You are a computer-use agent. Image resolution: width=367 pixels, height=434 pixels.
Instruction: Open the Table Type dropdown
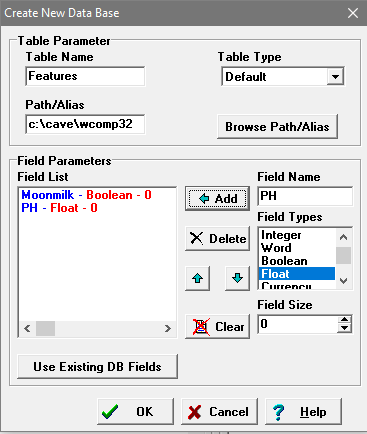(x=335, y=77)
